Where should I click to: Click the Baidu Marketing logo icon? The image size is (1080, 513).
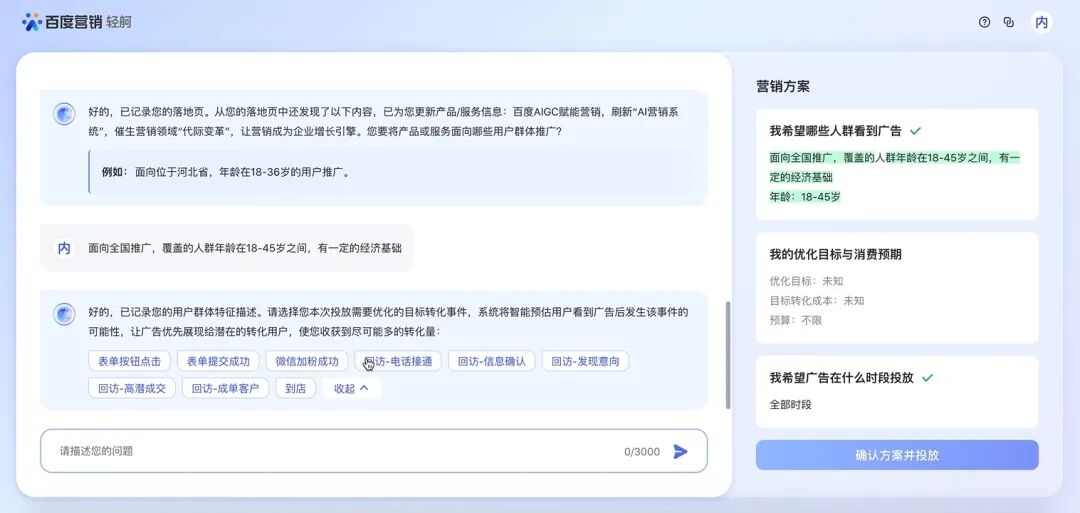click(x=32, y=22)
